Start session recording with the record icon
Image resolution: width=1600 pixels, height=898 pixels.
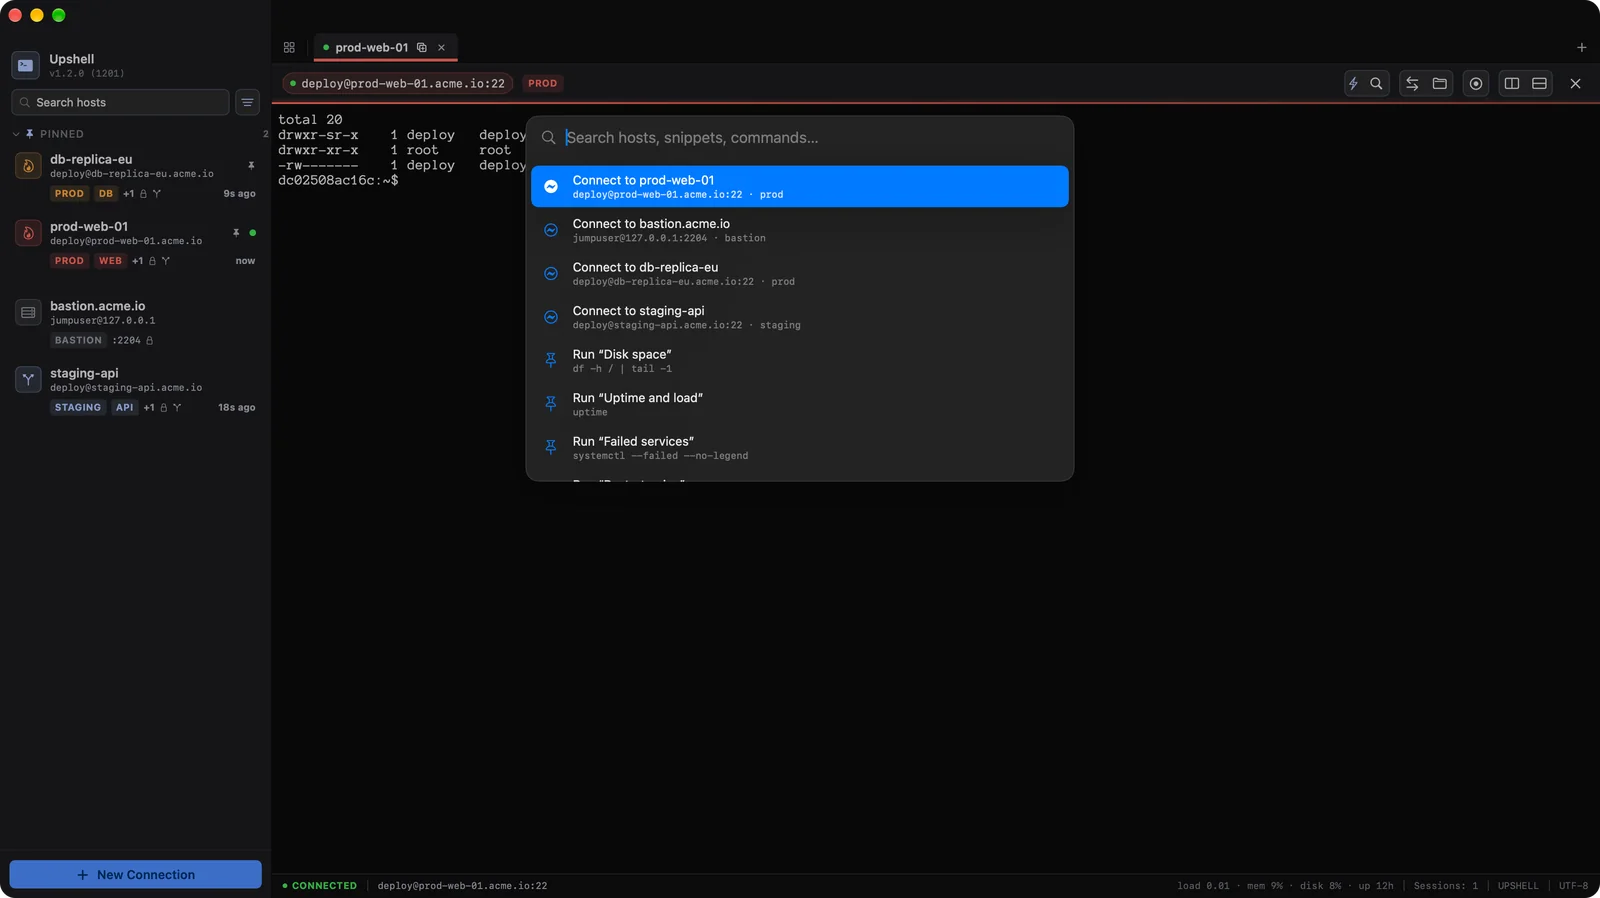pos(1476,84)
